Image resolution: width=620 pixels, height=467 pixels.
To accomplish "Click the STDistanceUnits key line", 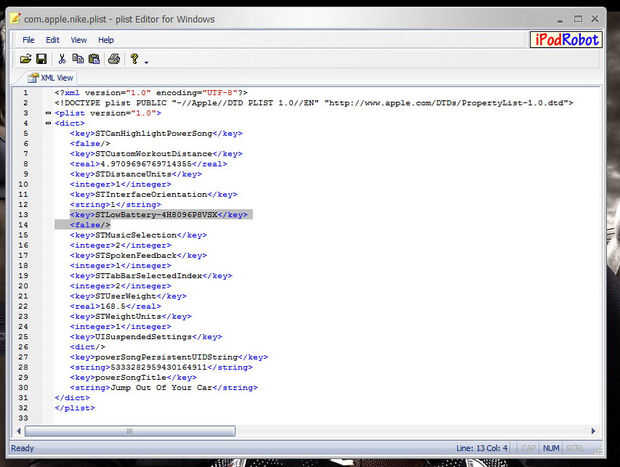I will tap(136, 174).
